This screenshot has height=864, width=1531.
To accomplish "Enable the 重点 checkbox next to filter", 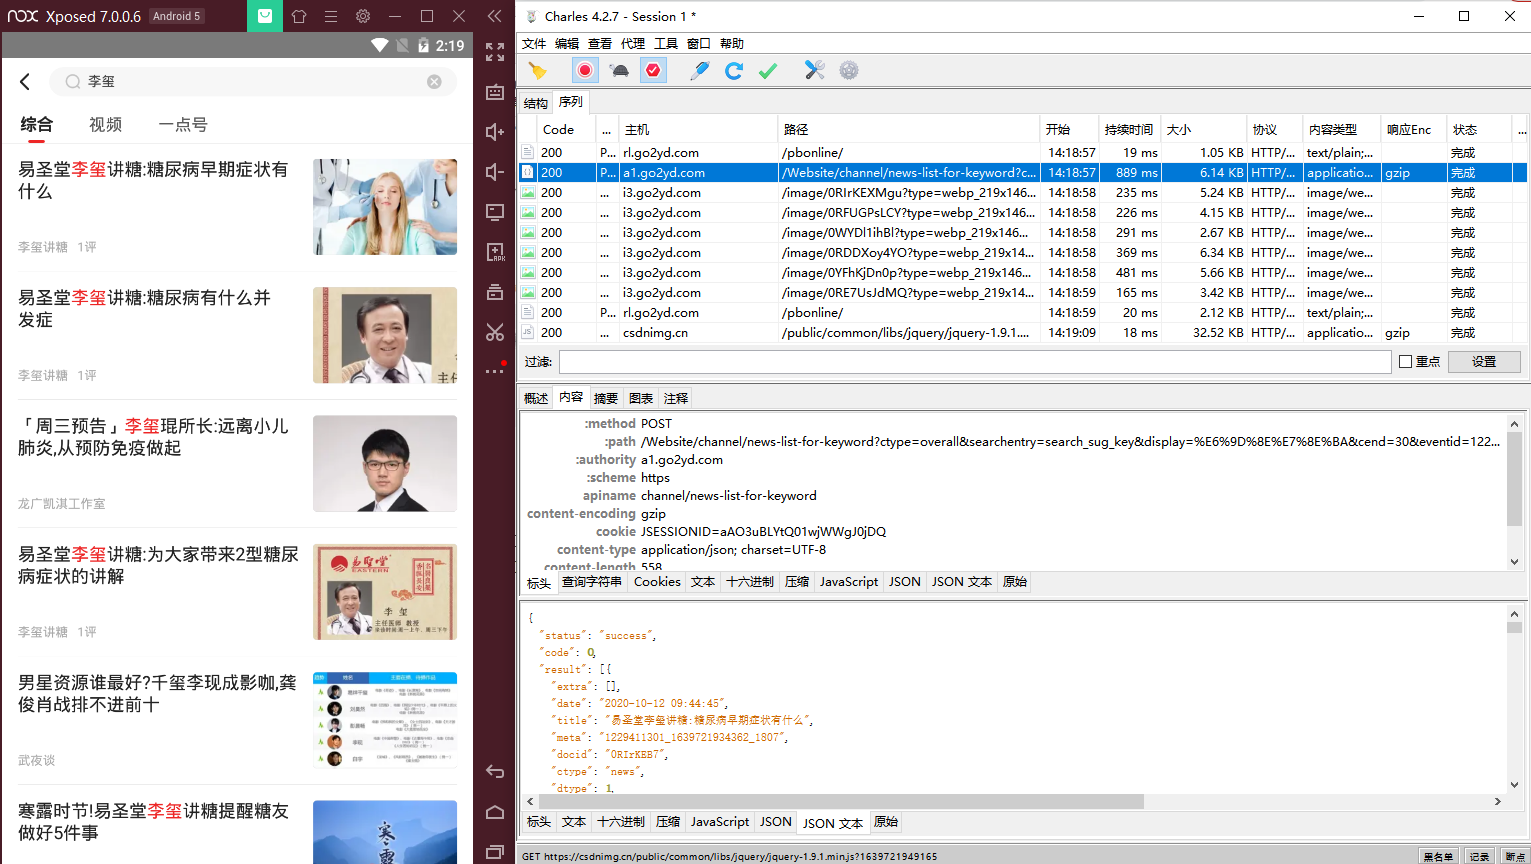I will (1405, 361).
